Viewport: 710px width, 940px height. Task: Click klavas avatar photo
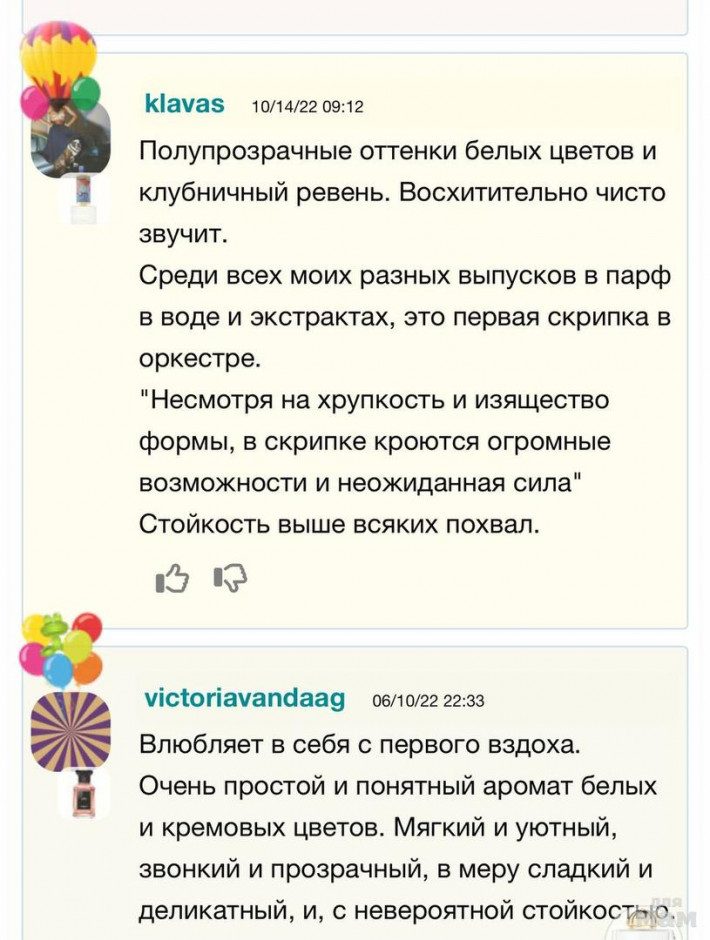tap(71, 138)
